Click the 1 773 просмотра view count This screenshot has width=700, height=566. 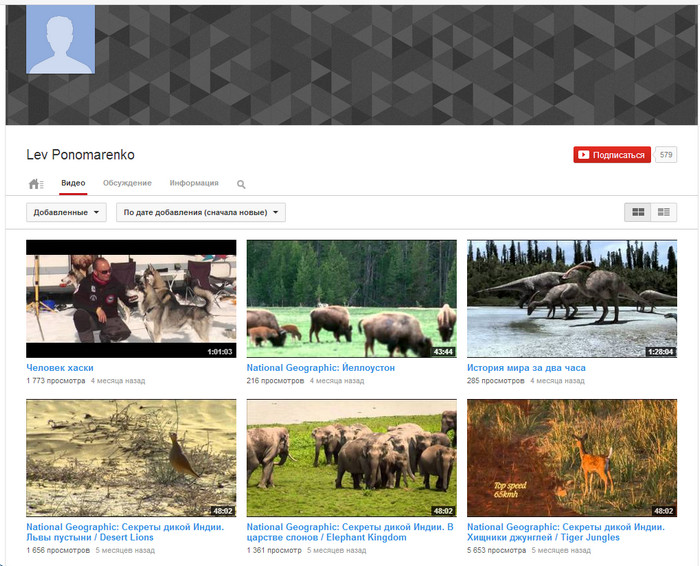[x=56, y=381]
